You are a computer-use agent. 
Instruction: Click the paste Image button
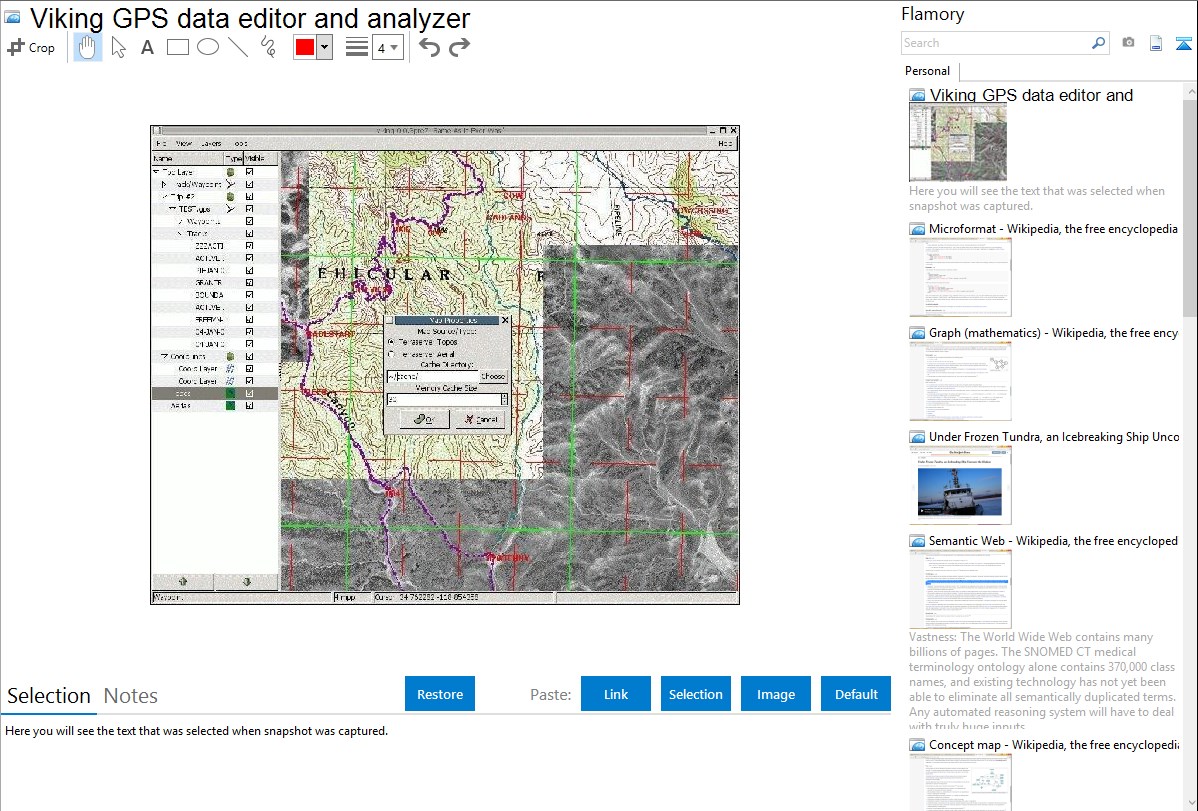pyautogui.click(x=775, y=694)
